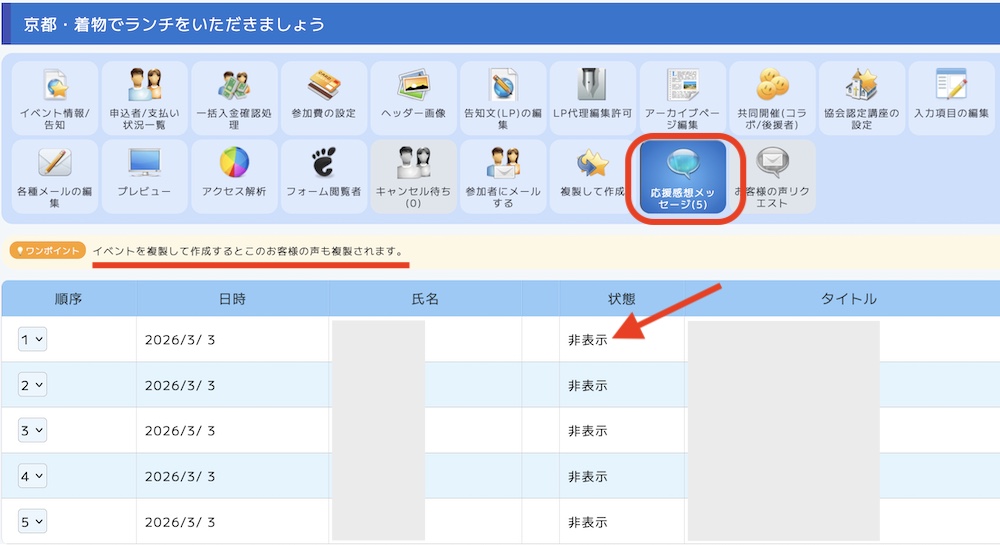Open 参加費の設定 credit card icon
Image resolution: width=1000 pixels, height=545 pixels.
[x=324, y=97]
